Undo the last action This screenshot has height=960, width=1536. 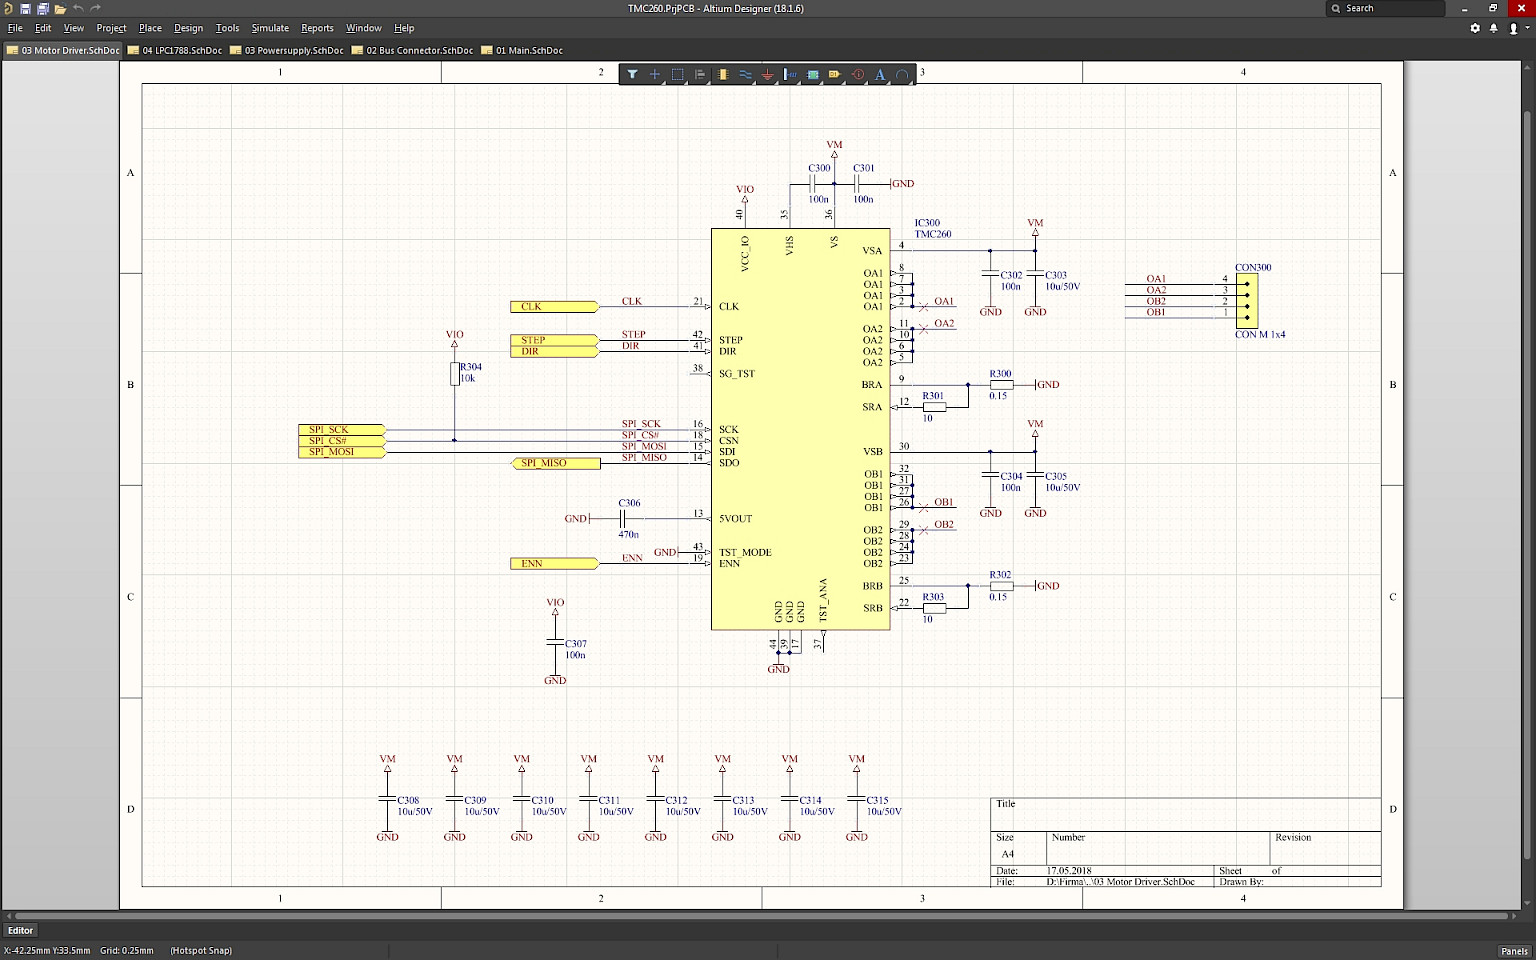click(78, 8)
